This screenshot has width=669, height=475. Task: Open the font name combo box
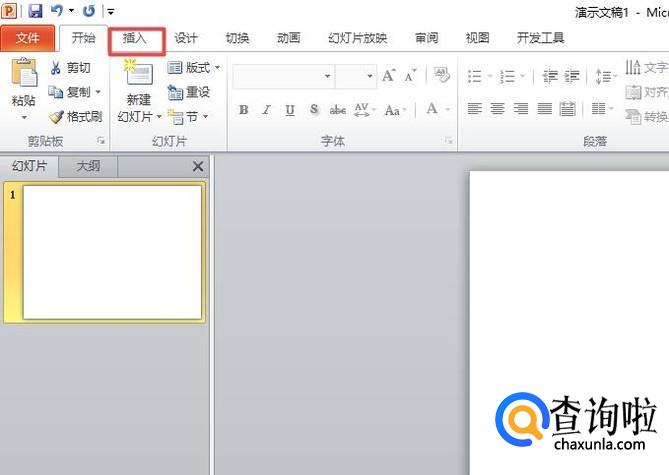click(x=283, y=76)
